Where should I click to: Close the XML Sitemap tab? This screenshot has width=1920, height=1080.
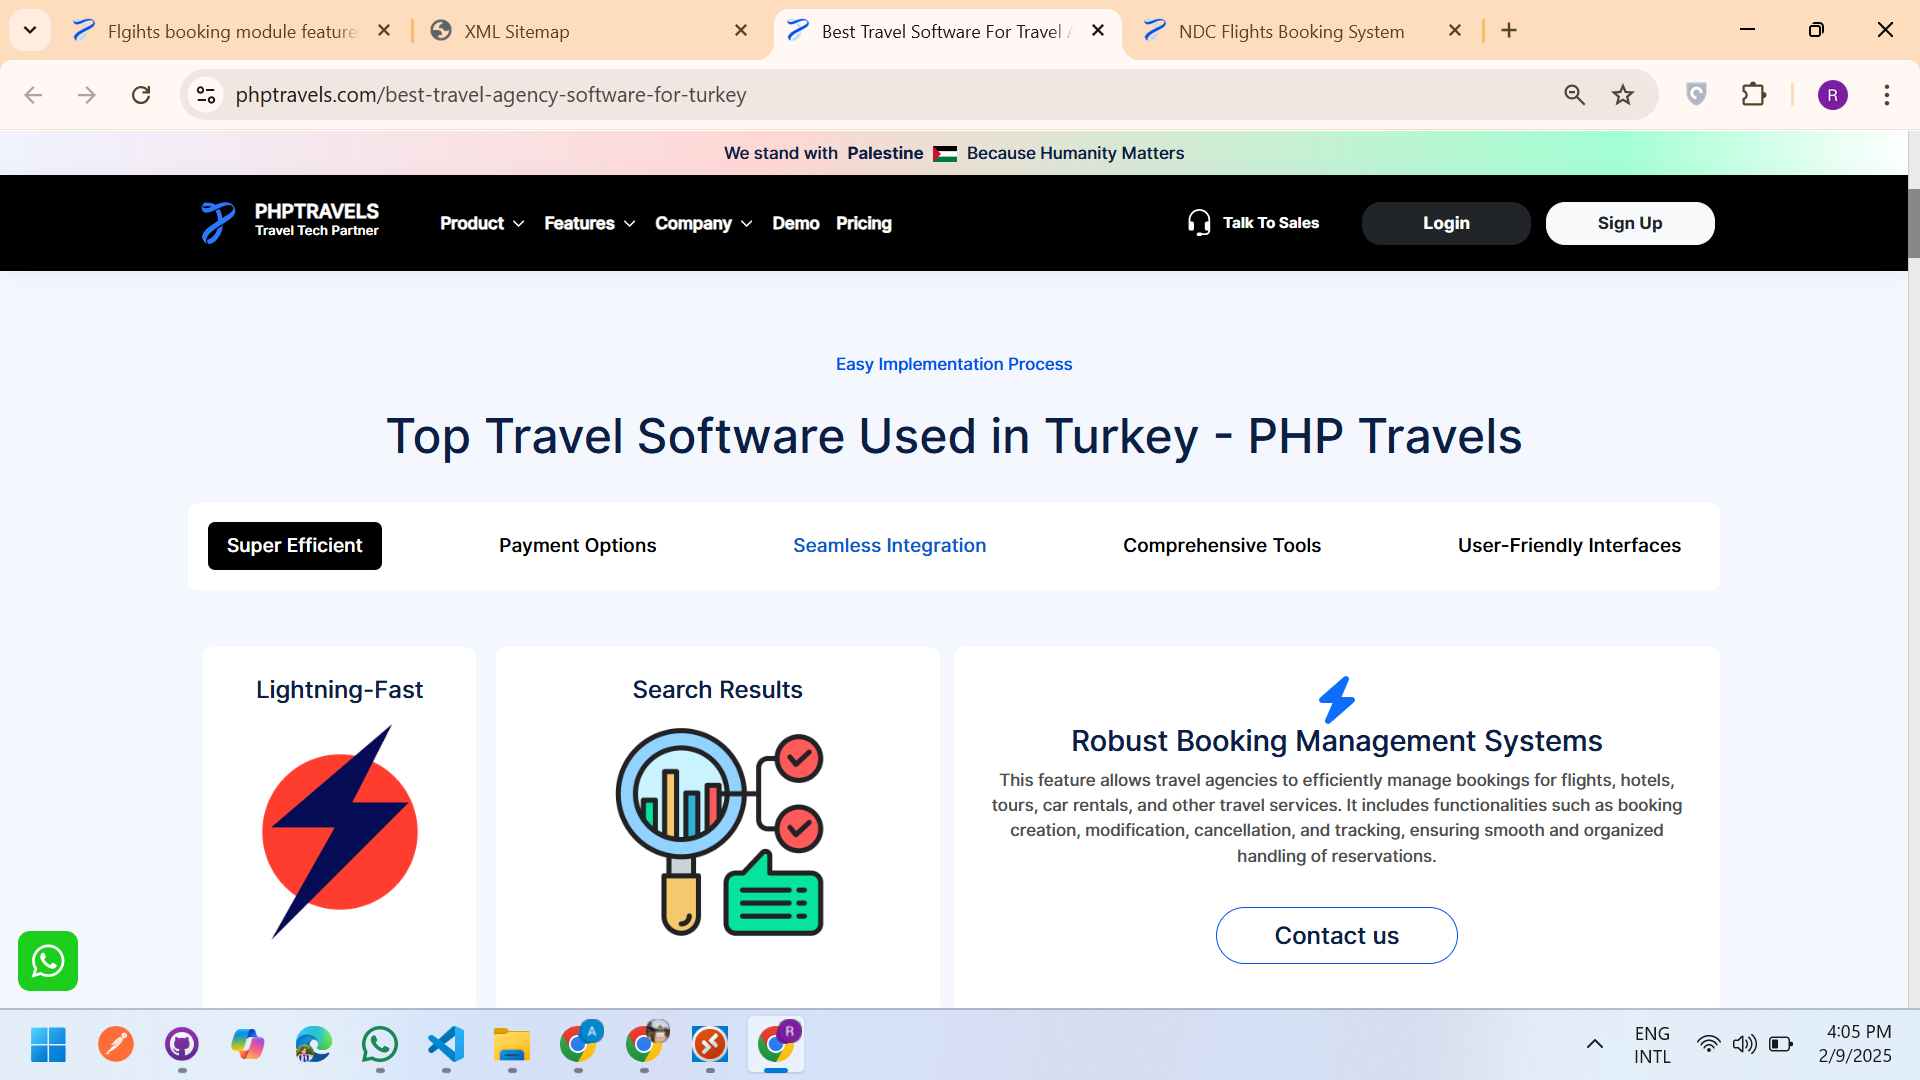[741, 31]
